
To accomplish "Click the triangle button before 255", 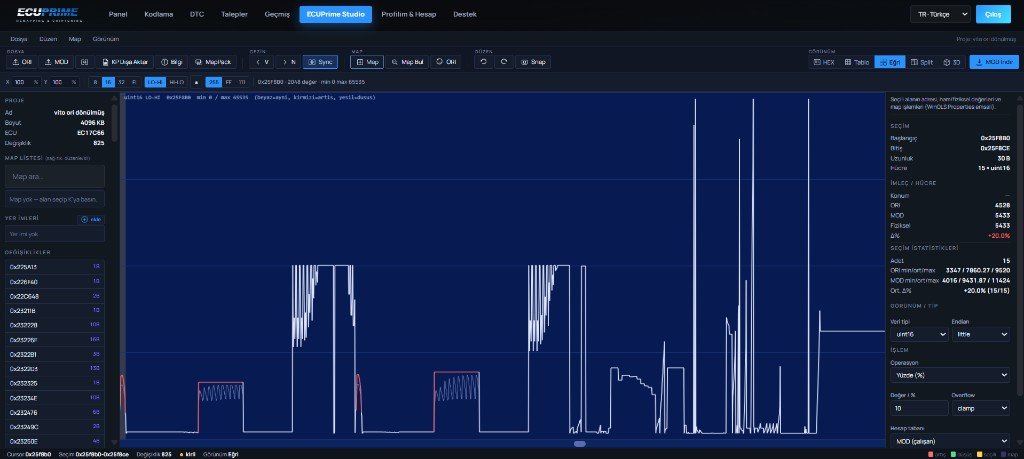I will (x=197, y=82).
